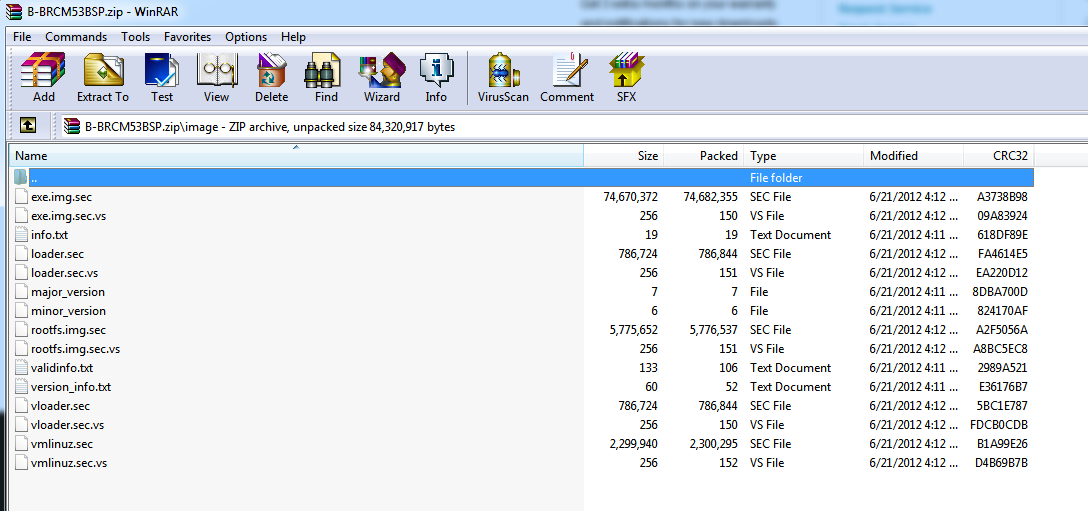The height and width of the screenshot is (511, 1088).
Task: Click the Add toolbar icon
Action: click(43, 77)
